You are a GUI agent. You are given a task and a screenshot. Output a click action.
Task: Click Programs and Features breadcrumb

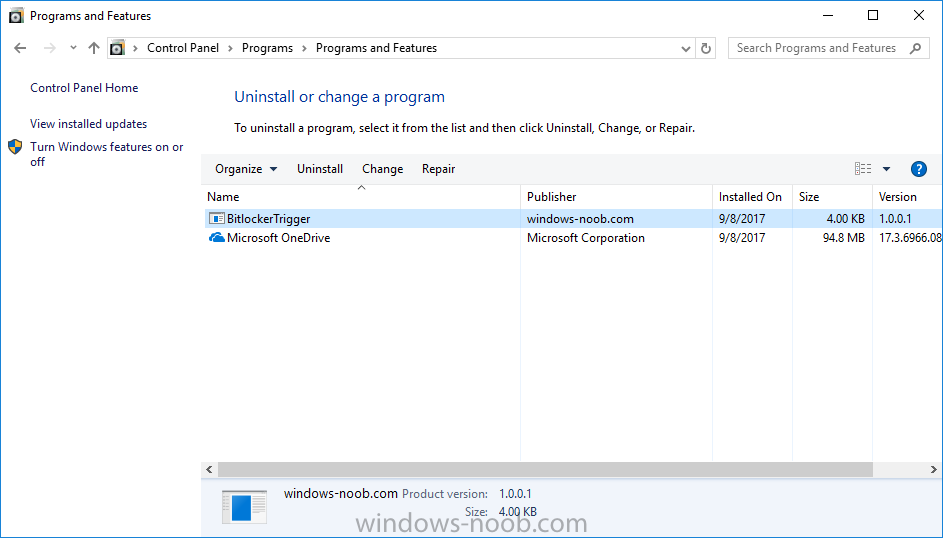(x=376, y=48)
